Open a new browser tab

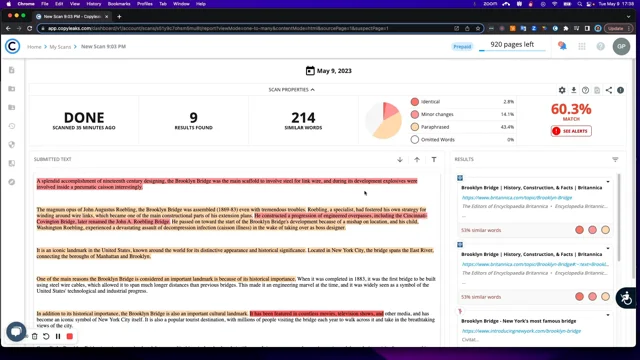[x=119, y=17]
